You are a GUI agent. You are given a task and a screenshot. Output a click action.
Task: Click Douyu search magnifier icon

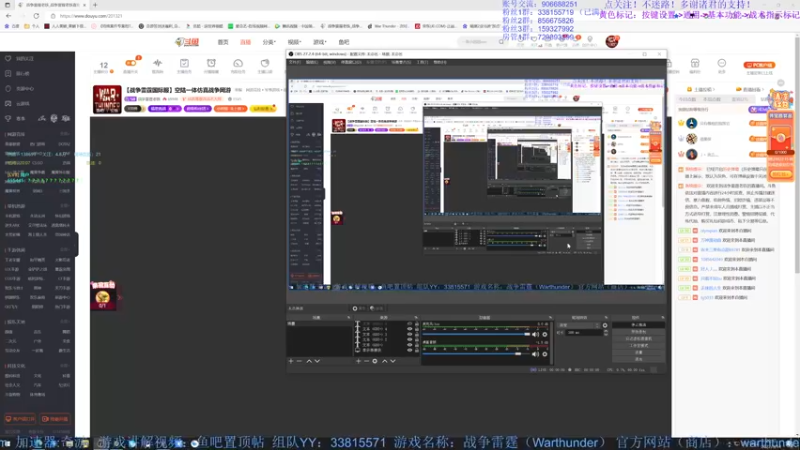coord(502,42)
